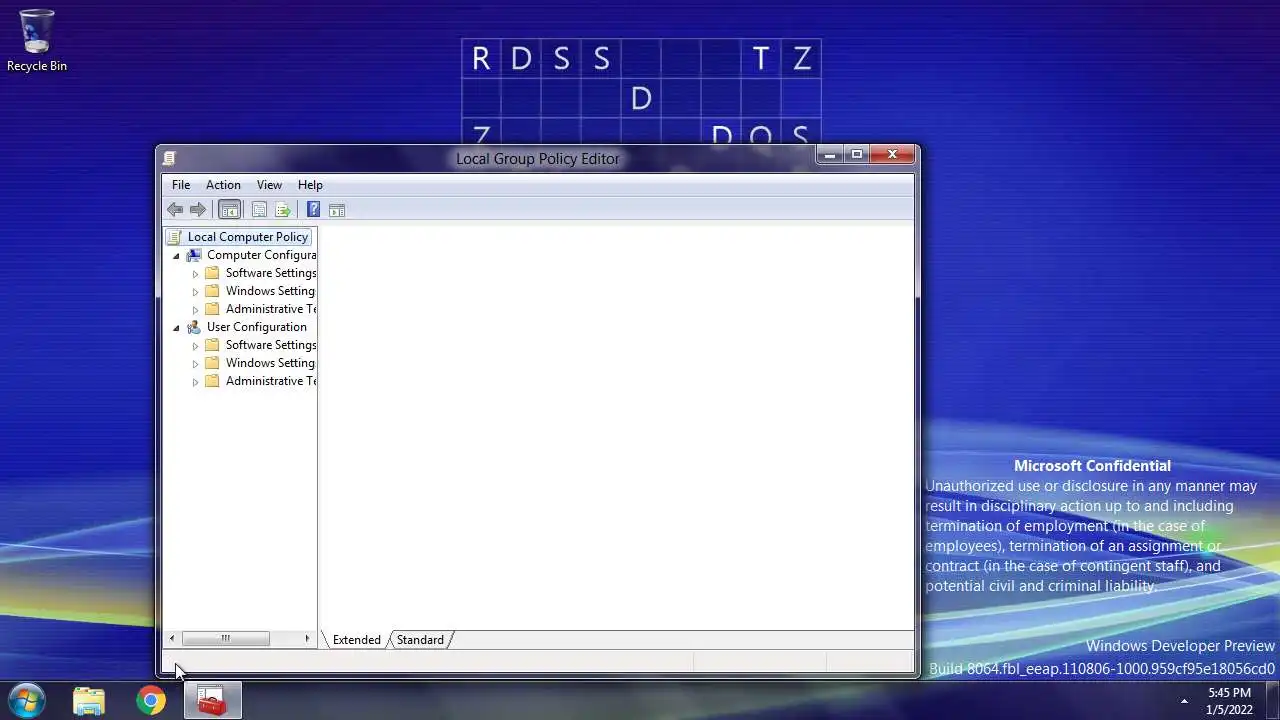The height and width of the screenshot is (720, 1280).
Task: Switch to the Standard tab
Action: (x=420, y=640)
